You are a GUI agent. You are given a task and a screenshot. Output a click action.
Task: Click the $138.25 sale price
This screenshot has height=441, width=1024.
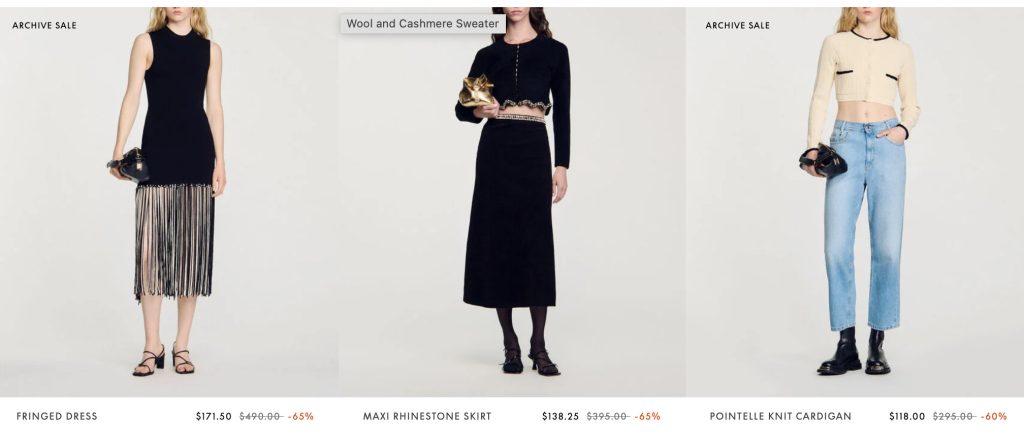tap(560, 416)
